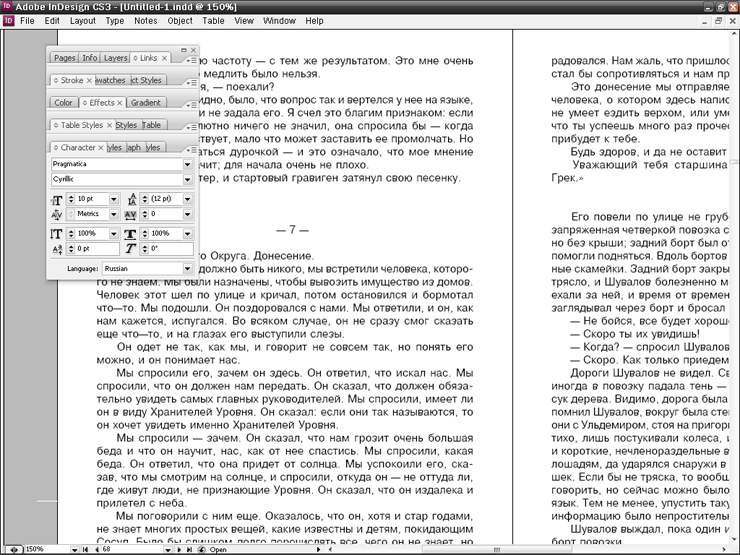Click the Baseline Shift icon
This screenshot has width=740, height=555.
pos(57,249)
